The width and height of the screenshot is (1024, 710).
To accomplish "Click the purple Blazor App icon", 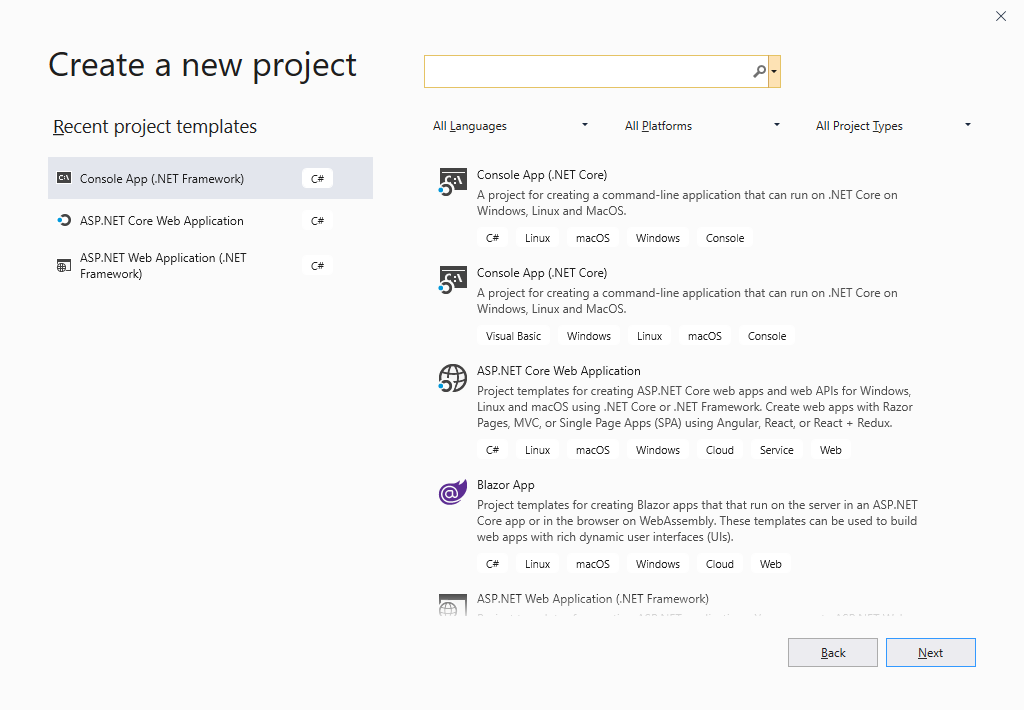I will [453, 492].
